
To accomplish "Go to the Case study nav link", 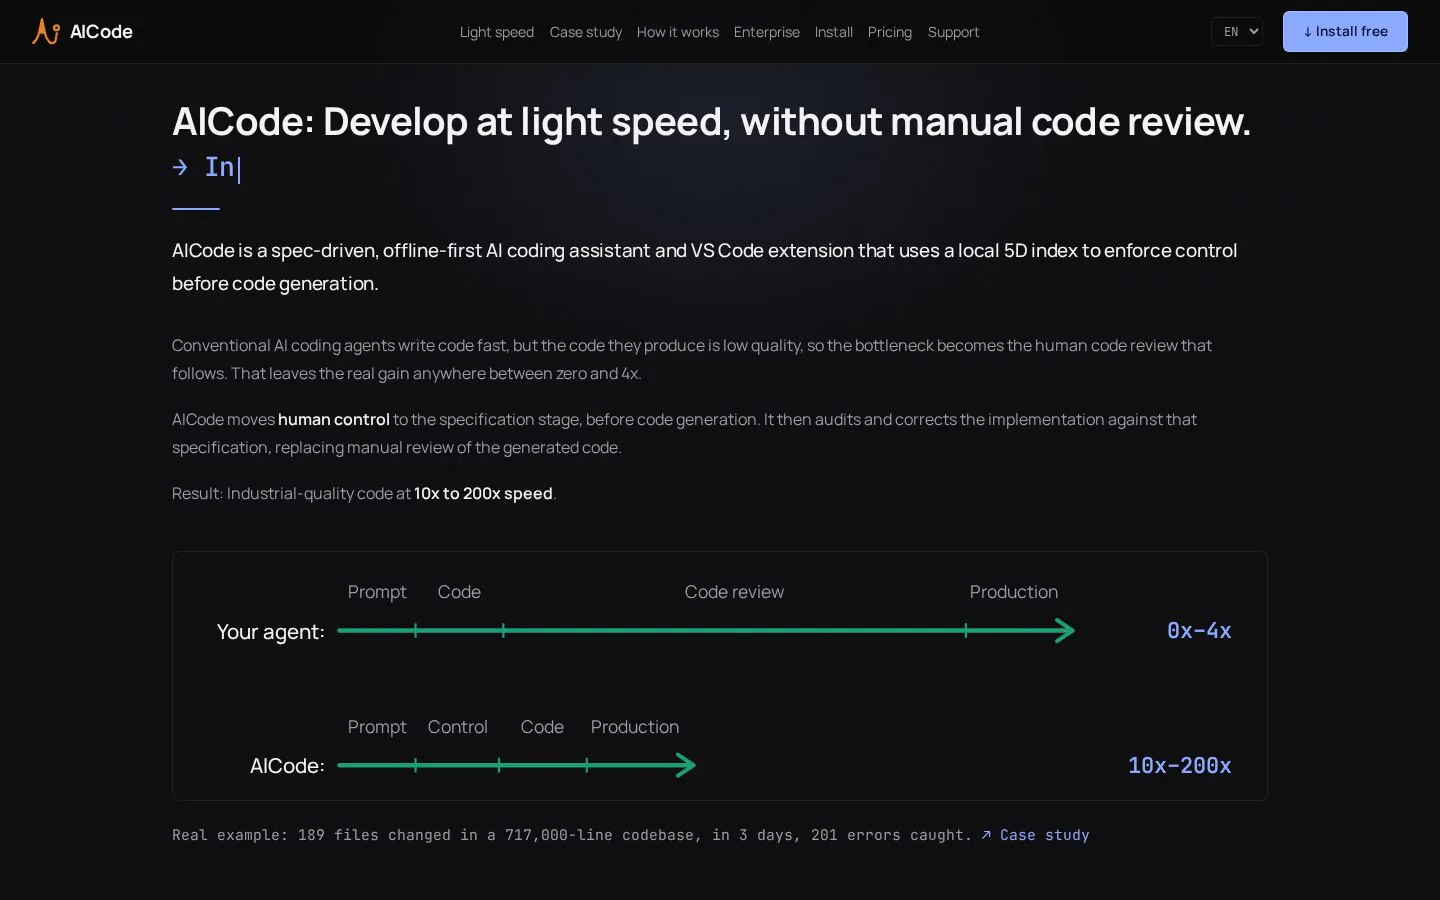I will click(x=586, y=32).
